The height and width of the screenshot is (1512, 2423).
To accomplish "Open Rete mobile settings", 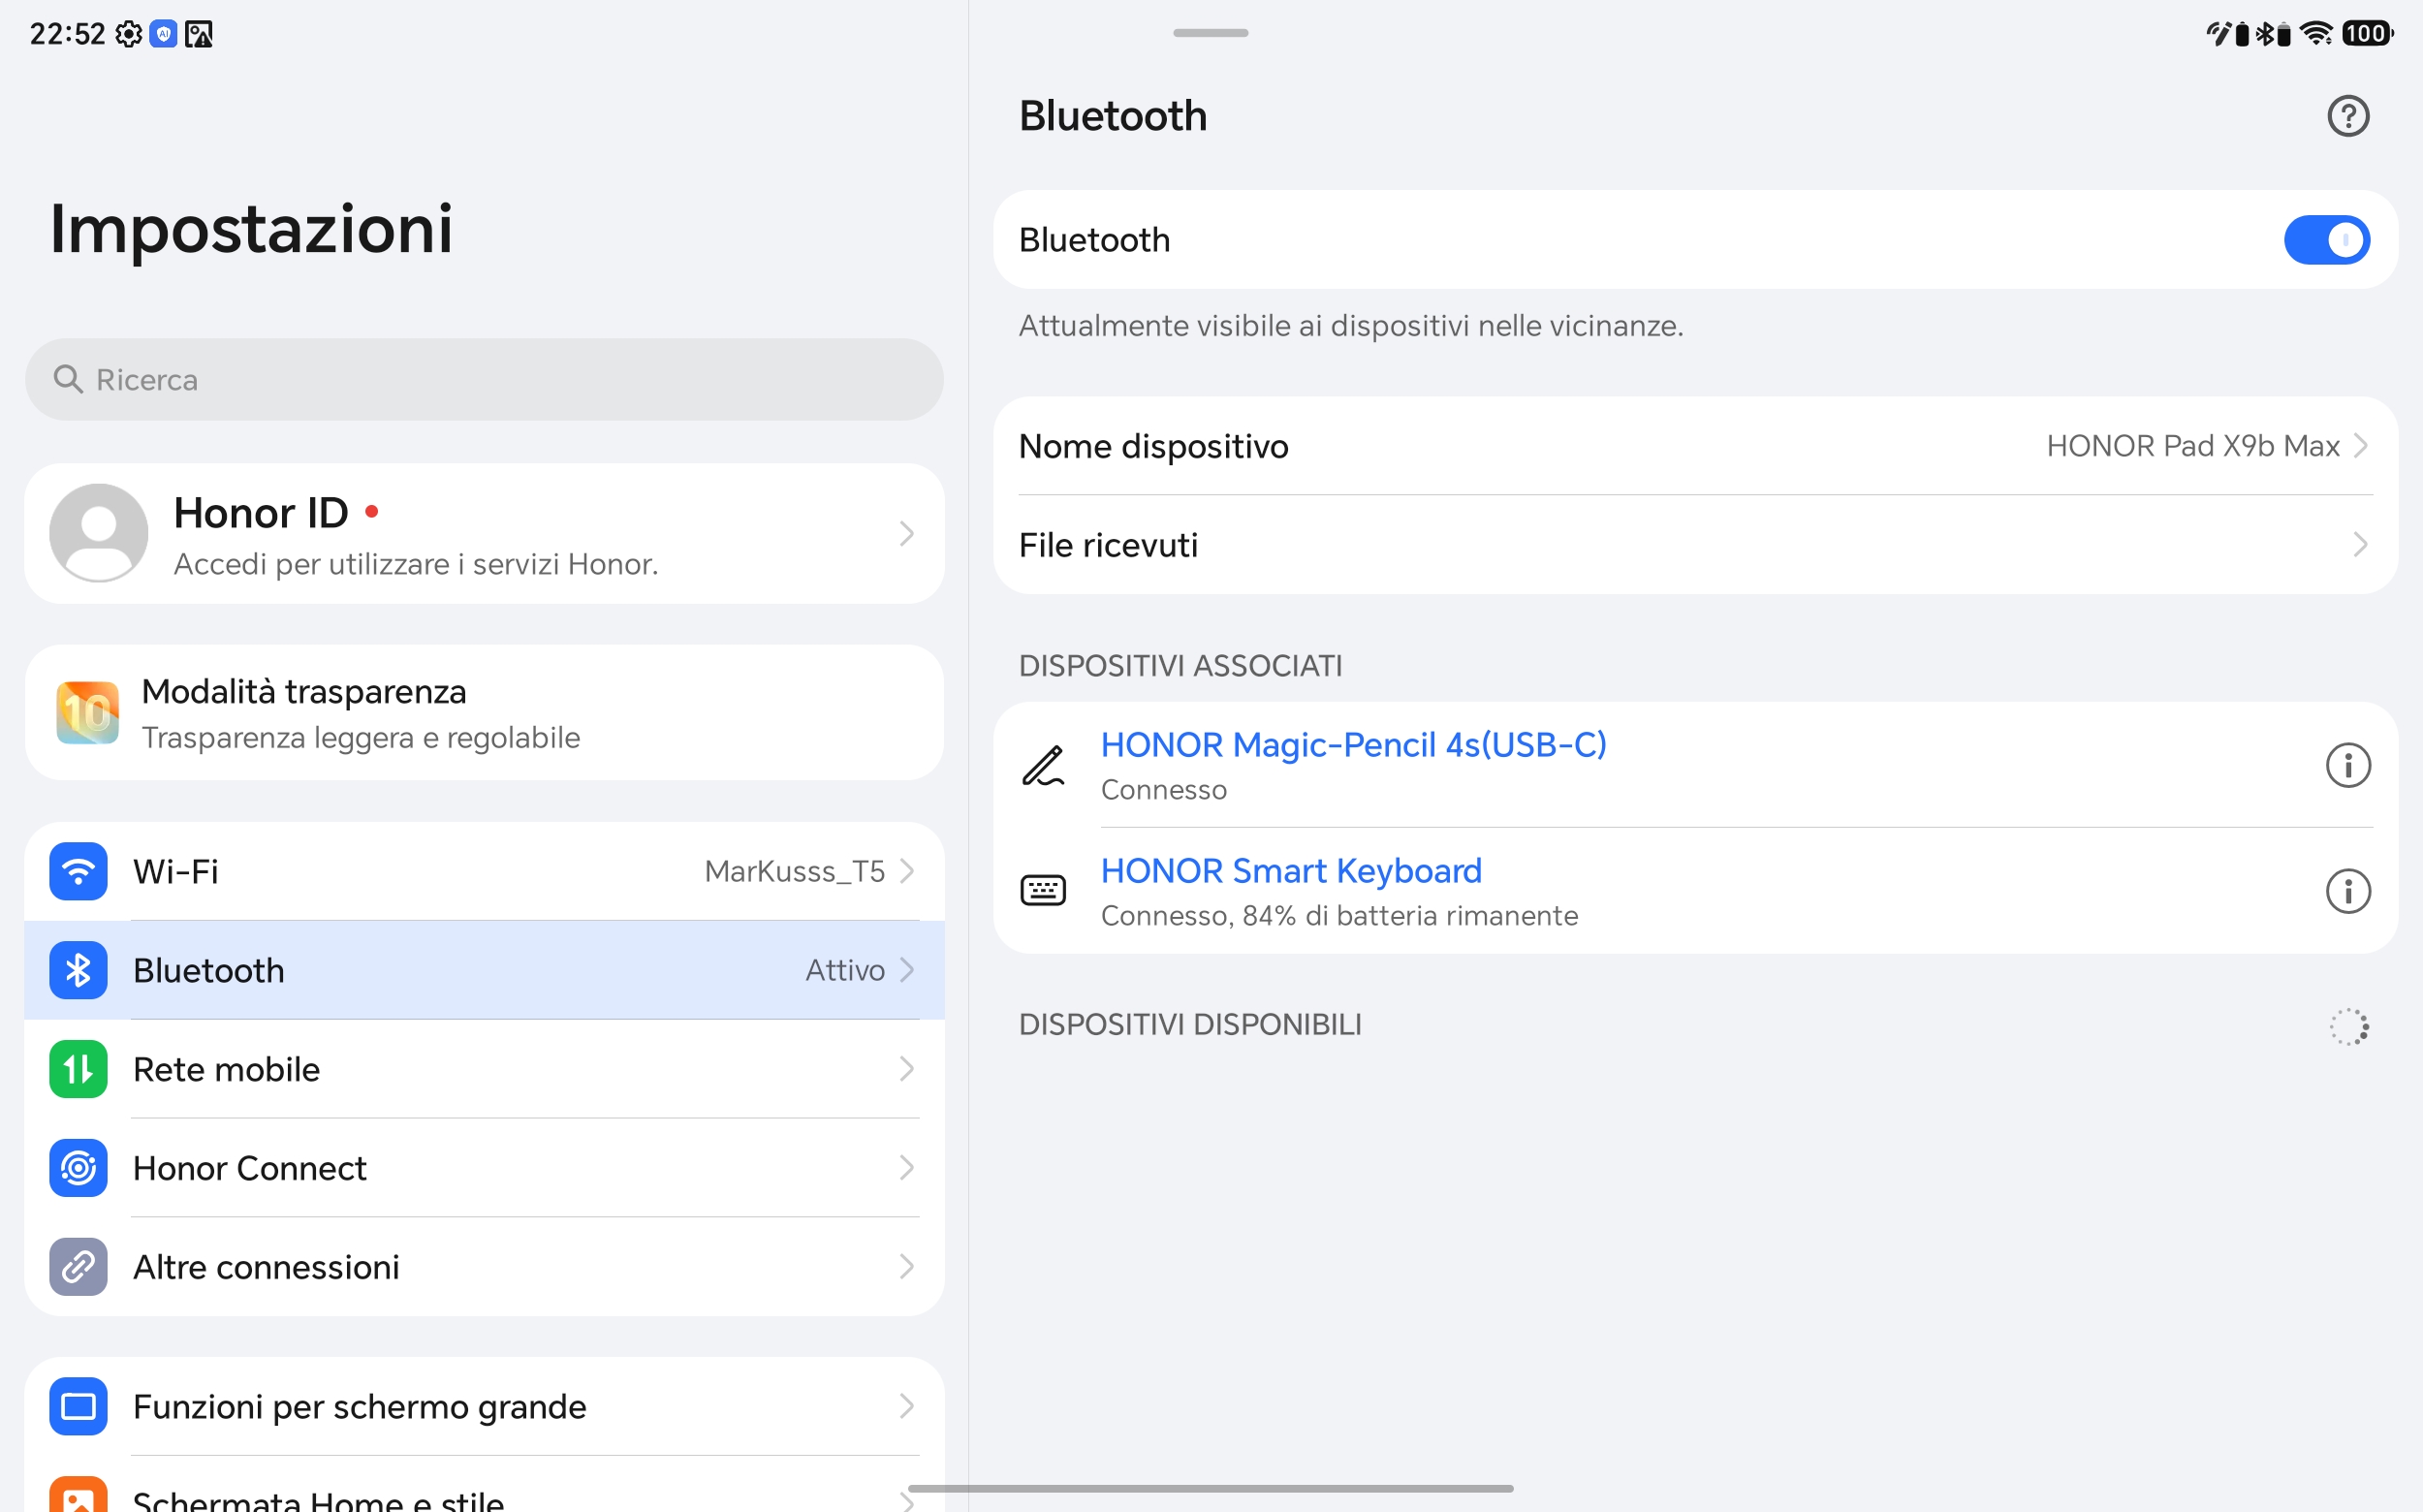I will pos(484,1069).
